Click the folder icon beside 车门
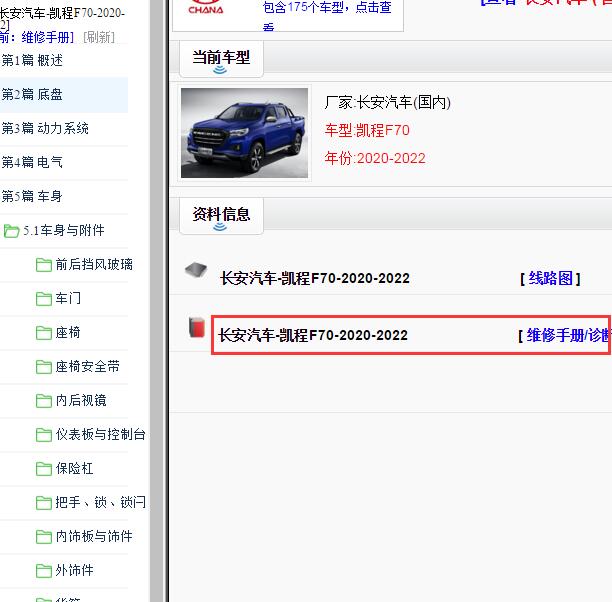The image size is (612, 602). tap(43, 299)
